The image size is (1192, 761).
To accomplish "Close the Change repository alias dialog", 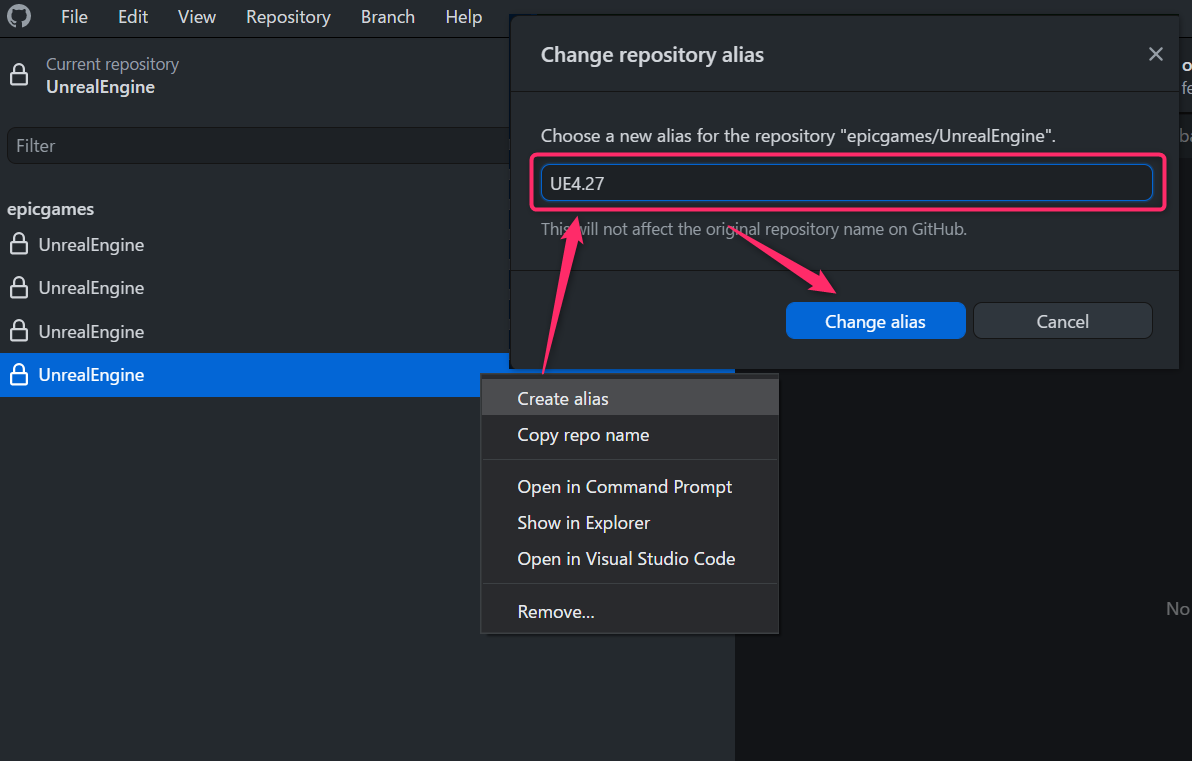I will pos(1156,54).
